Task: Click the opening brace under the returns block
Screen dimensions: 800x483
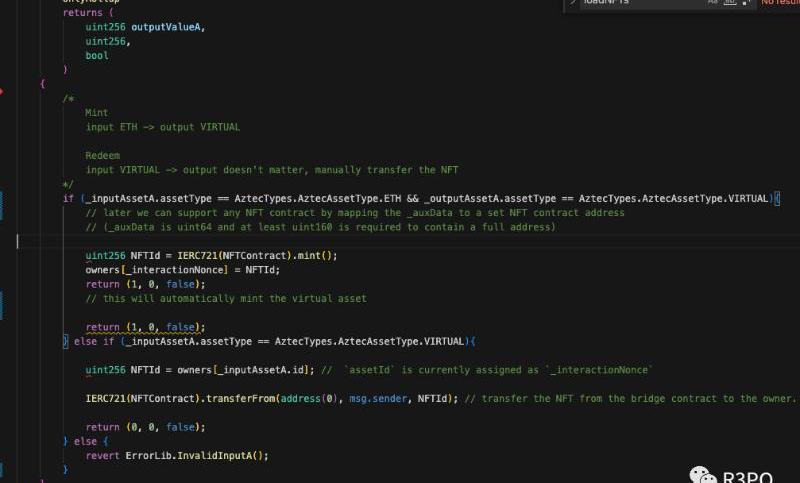Action: (x=42, y=84)
